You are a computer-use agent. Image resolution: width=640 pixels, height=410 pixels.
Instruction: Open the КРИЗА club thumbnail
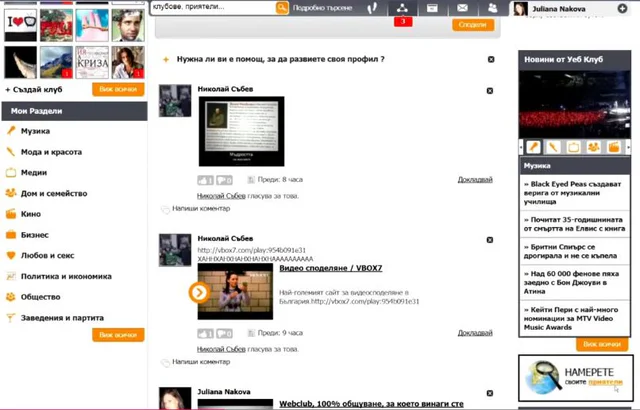click(92, 62)
